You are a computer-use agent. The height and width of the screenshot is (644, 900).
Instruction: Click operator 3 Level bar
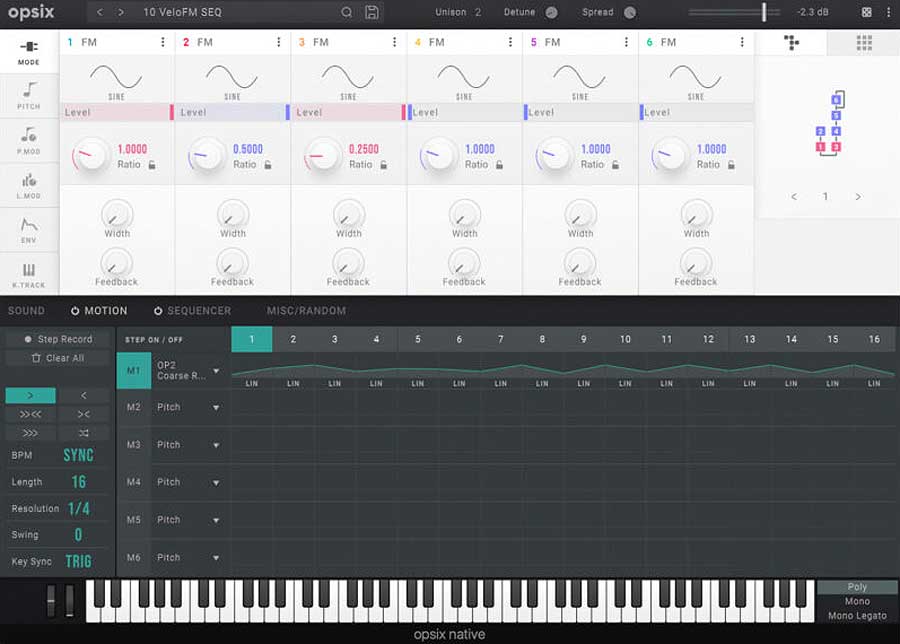pyautogui.click(x=346, y=112)
